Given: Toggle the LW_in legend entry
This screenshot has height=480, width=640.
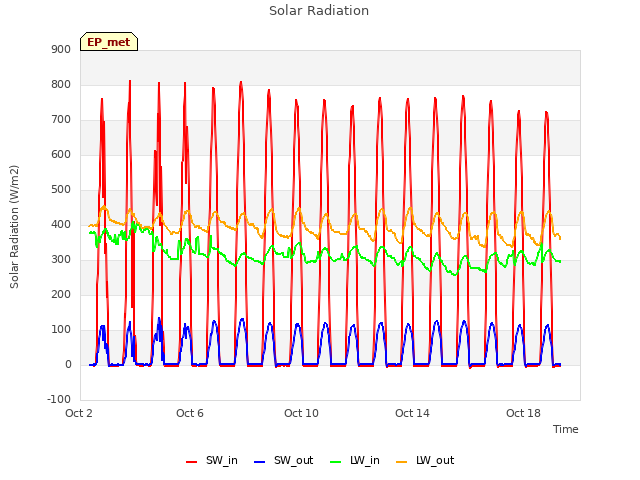Looking at the screenshot, I should [355, 460].
